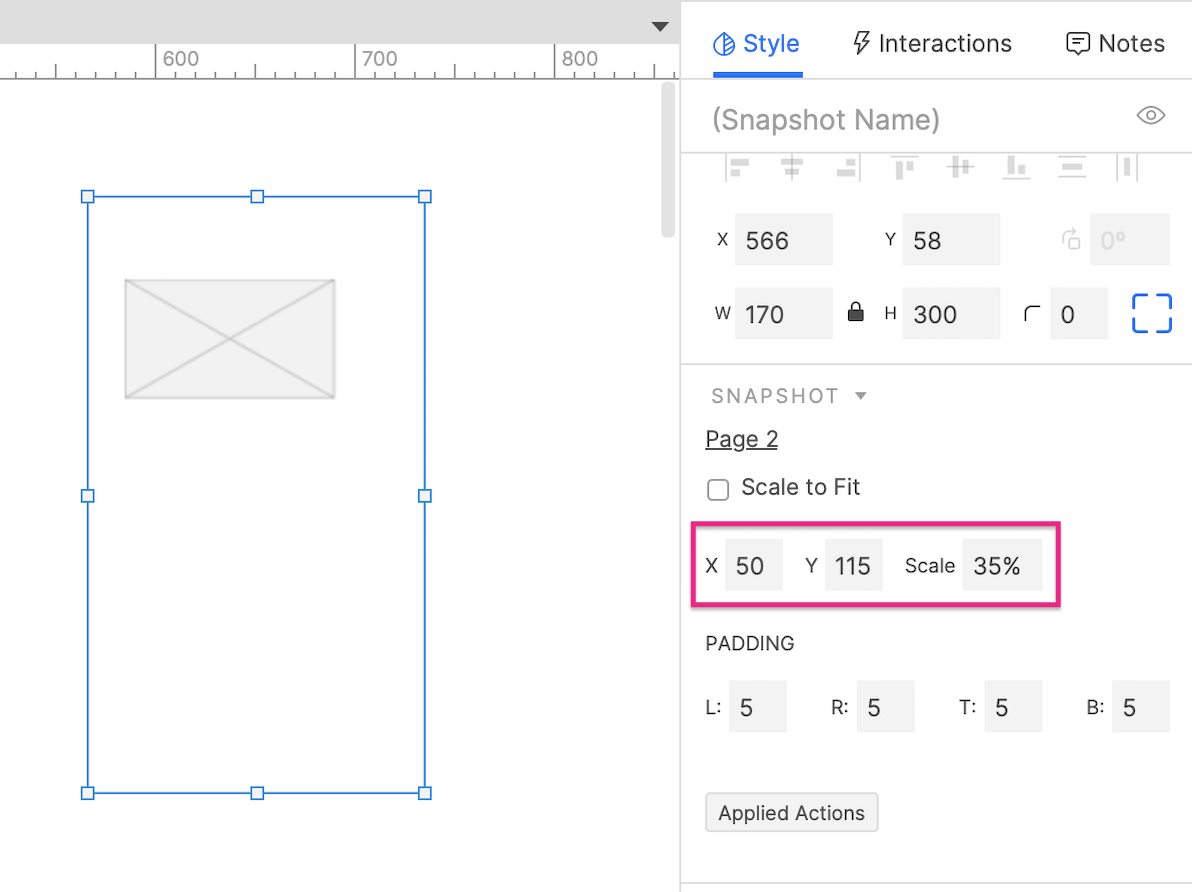Click the corner radius field showing 0
This screenshot has height=892, width=1192.
pos(1079,313)
